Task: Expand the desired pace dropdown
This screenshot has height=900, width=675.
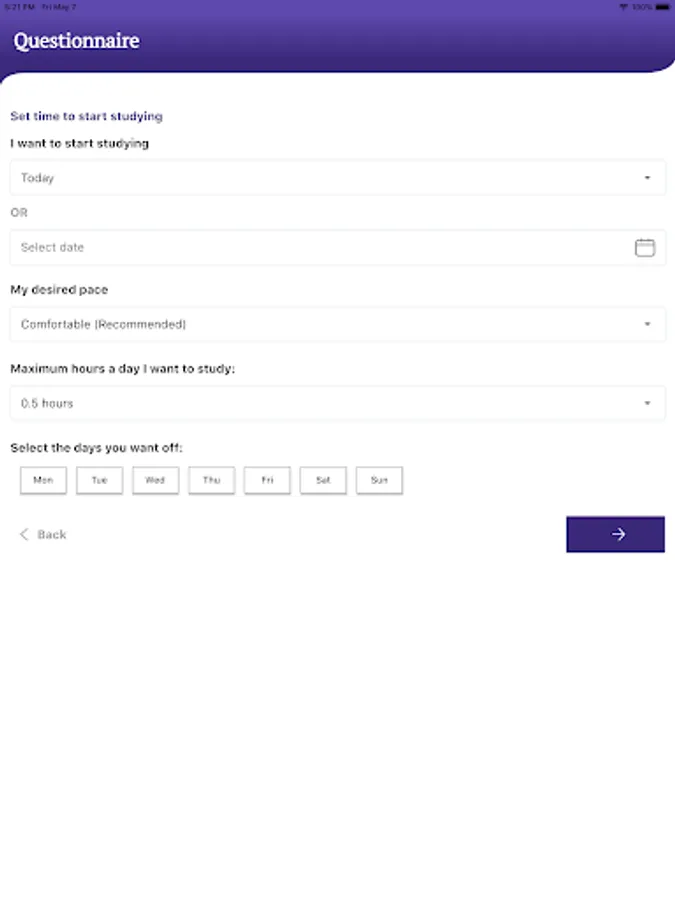Action: [x=337, y=325]
